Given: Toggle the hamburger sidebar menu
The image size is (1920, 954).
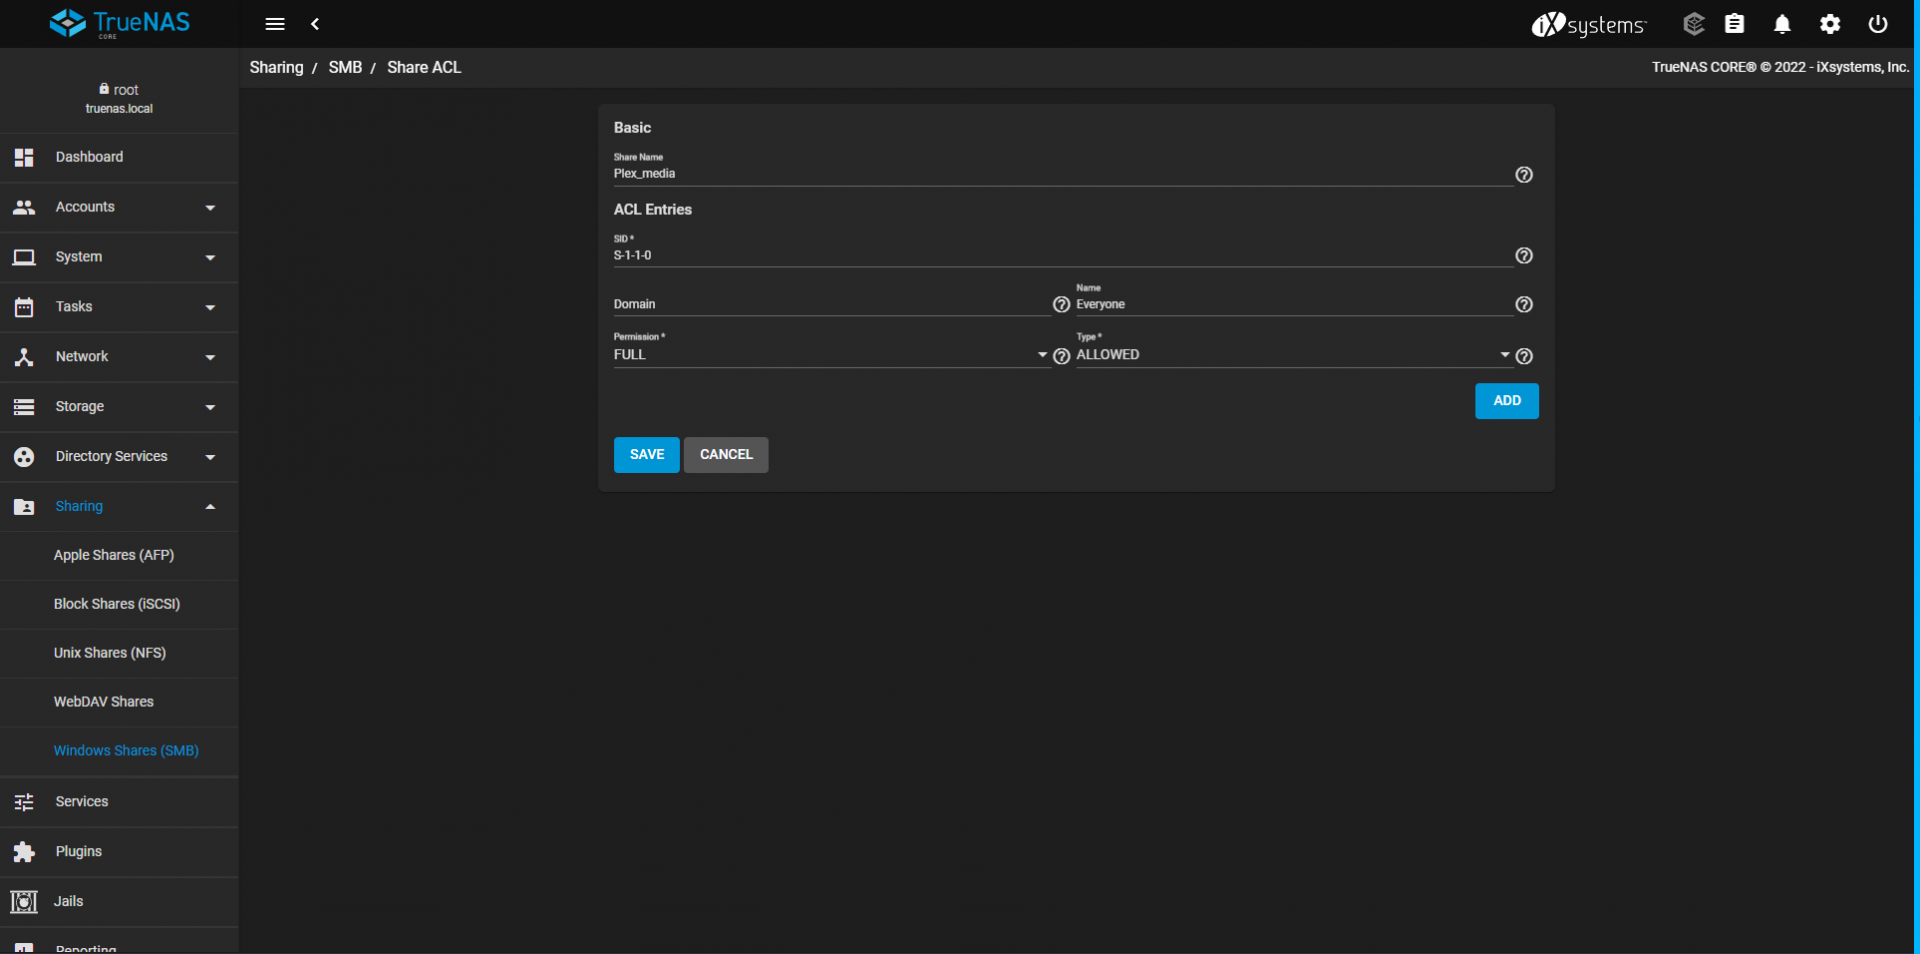Looking at the screenshot, I should 275,24.
